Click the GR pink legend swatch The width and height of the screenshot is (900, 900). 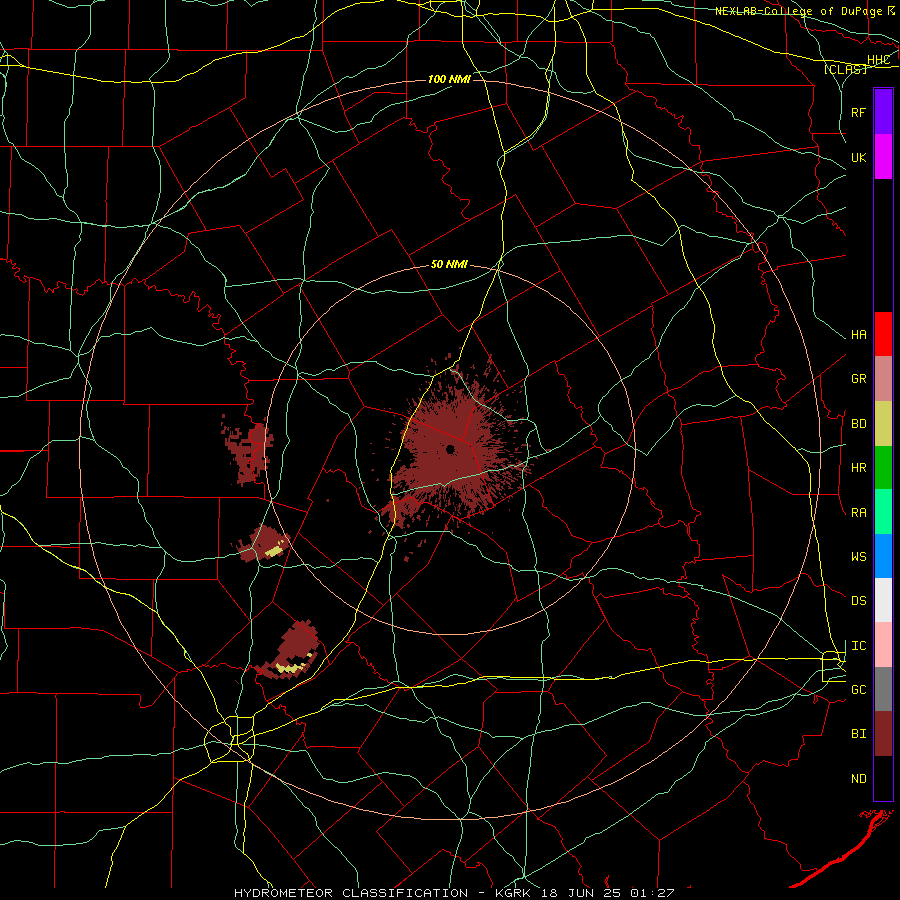coord(883,379)
